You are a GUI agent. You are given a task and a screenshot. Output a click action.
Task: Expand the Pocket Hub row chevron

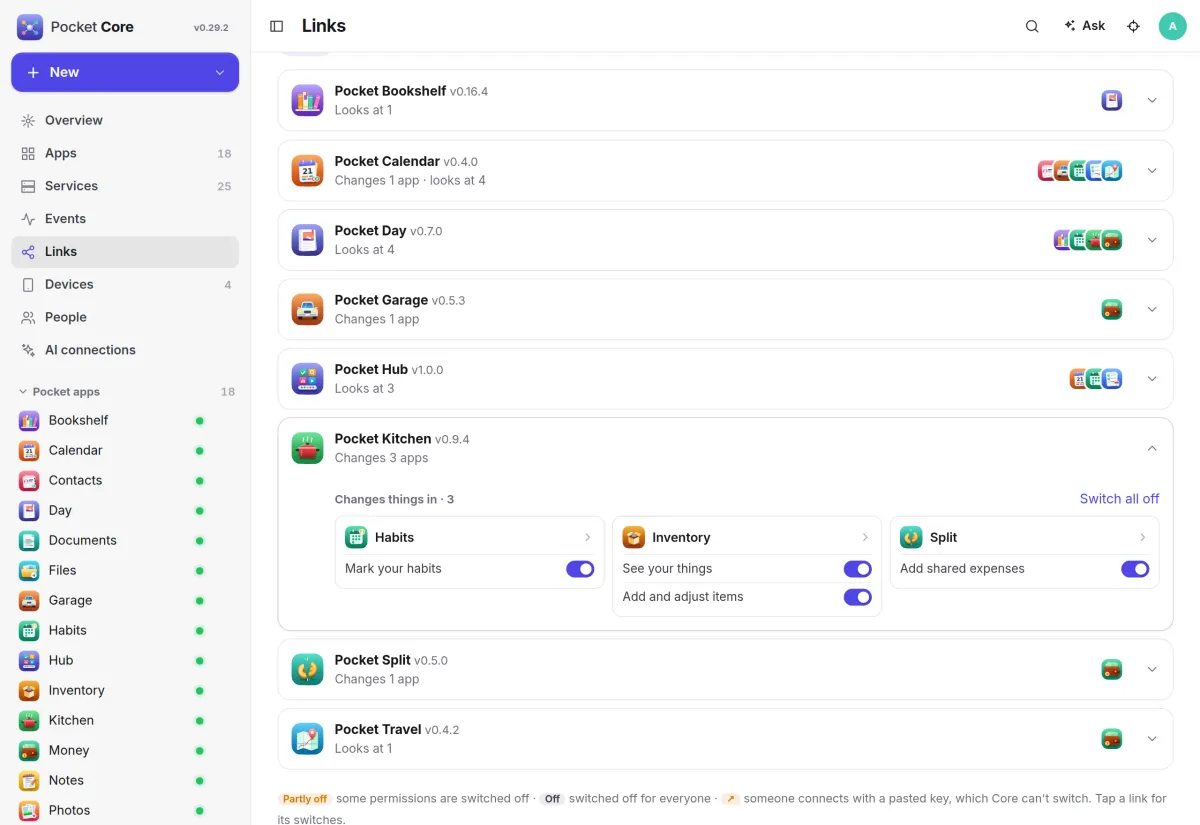click(1152, 379)
